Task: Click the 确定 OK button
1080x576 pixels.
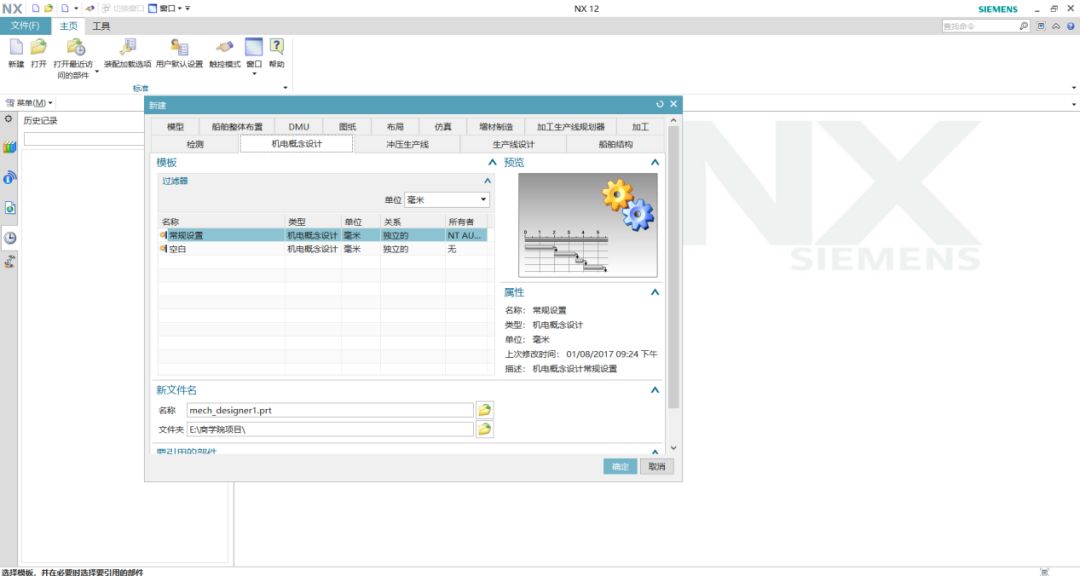Action: pyautogui.click(x=620, y=466)
